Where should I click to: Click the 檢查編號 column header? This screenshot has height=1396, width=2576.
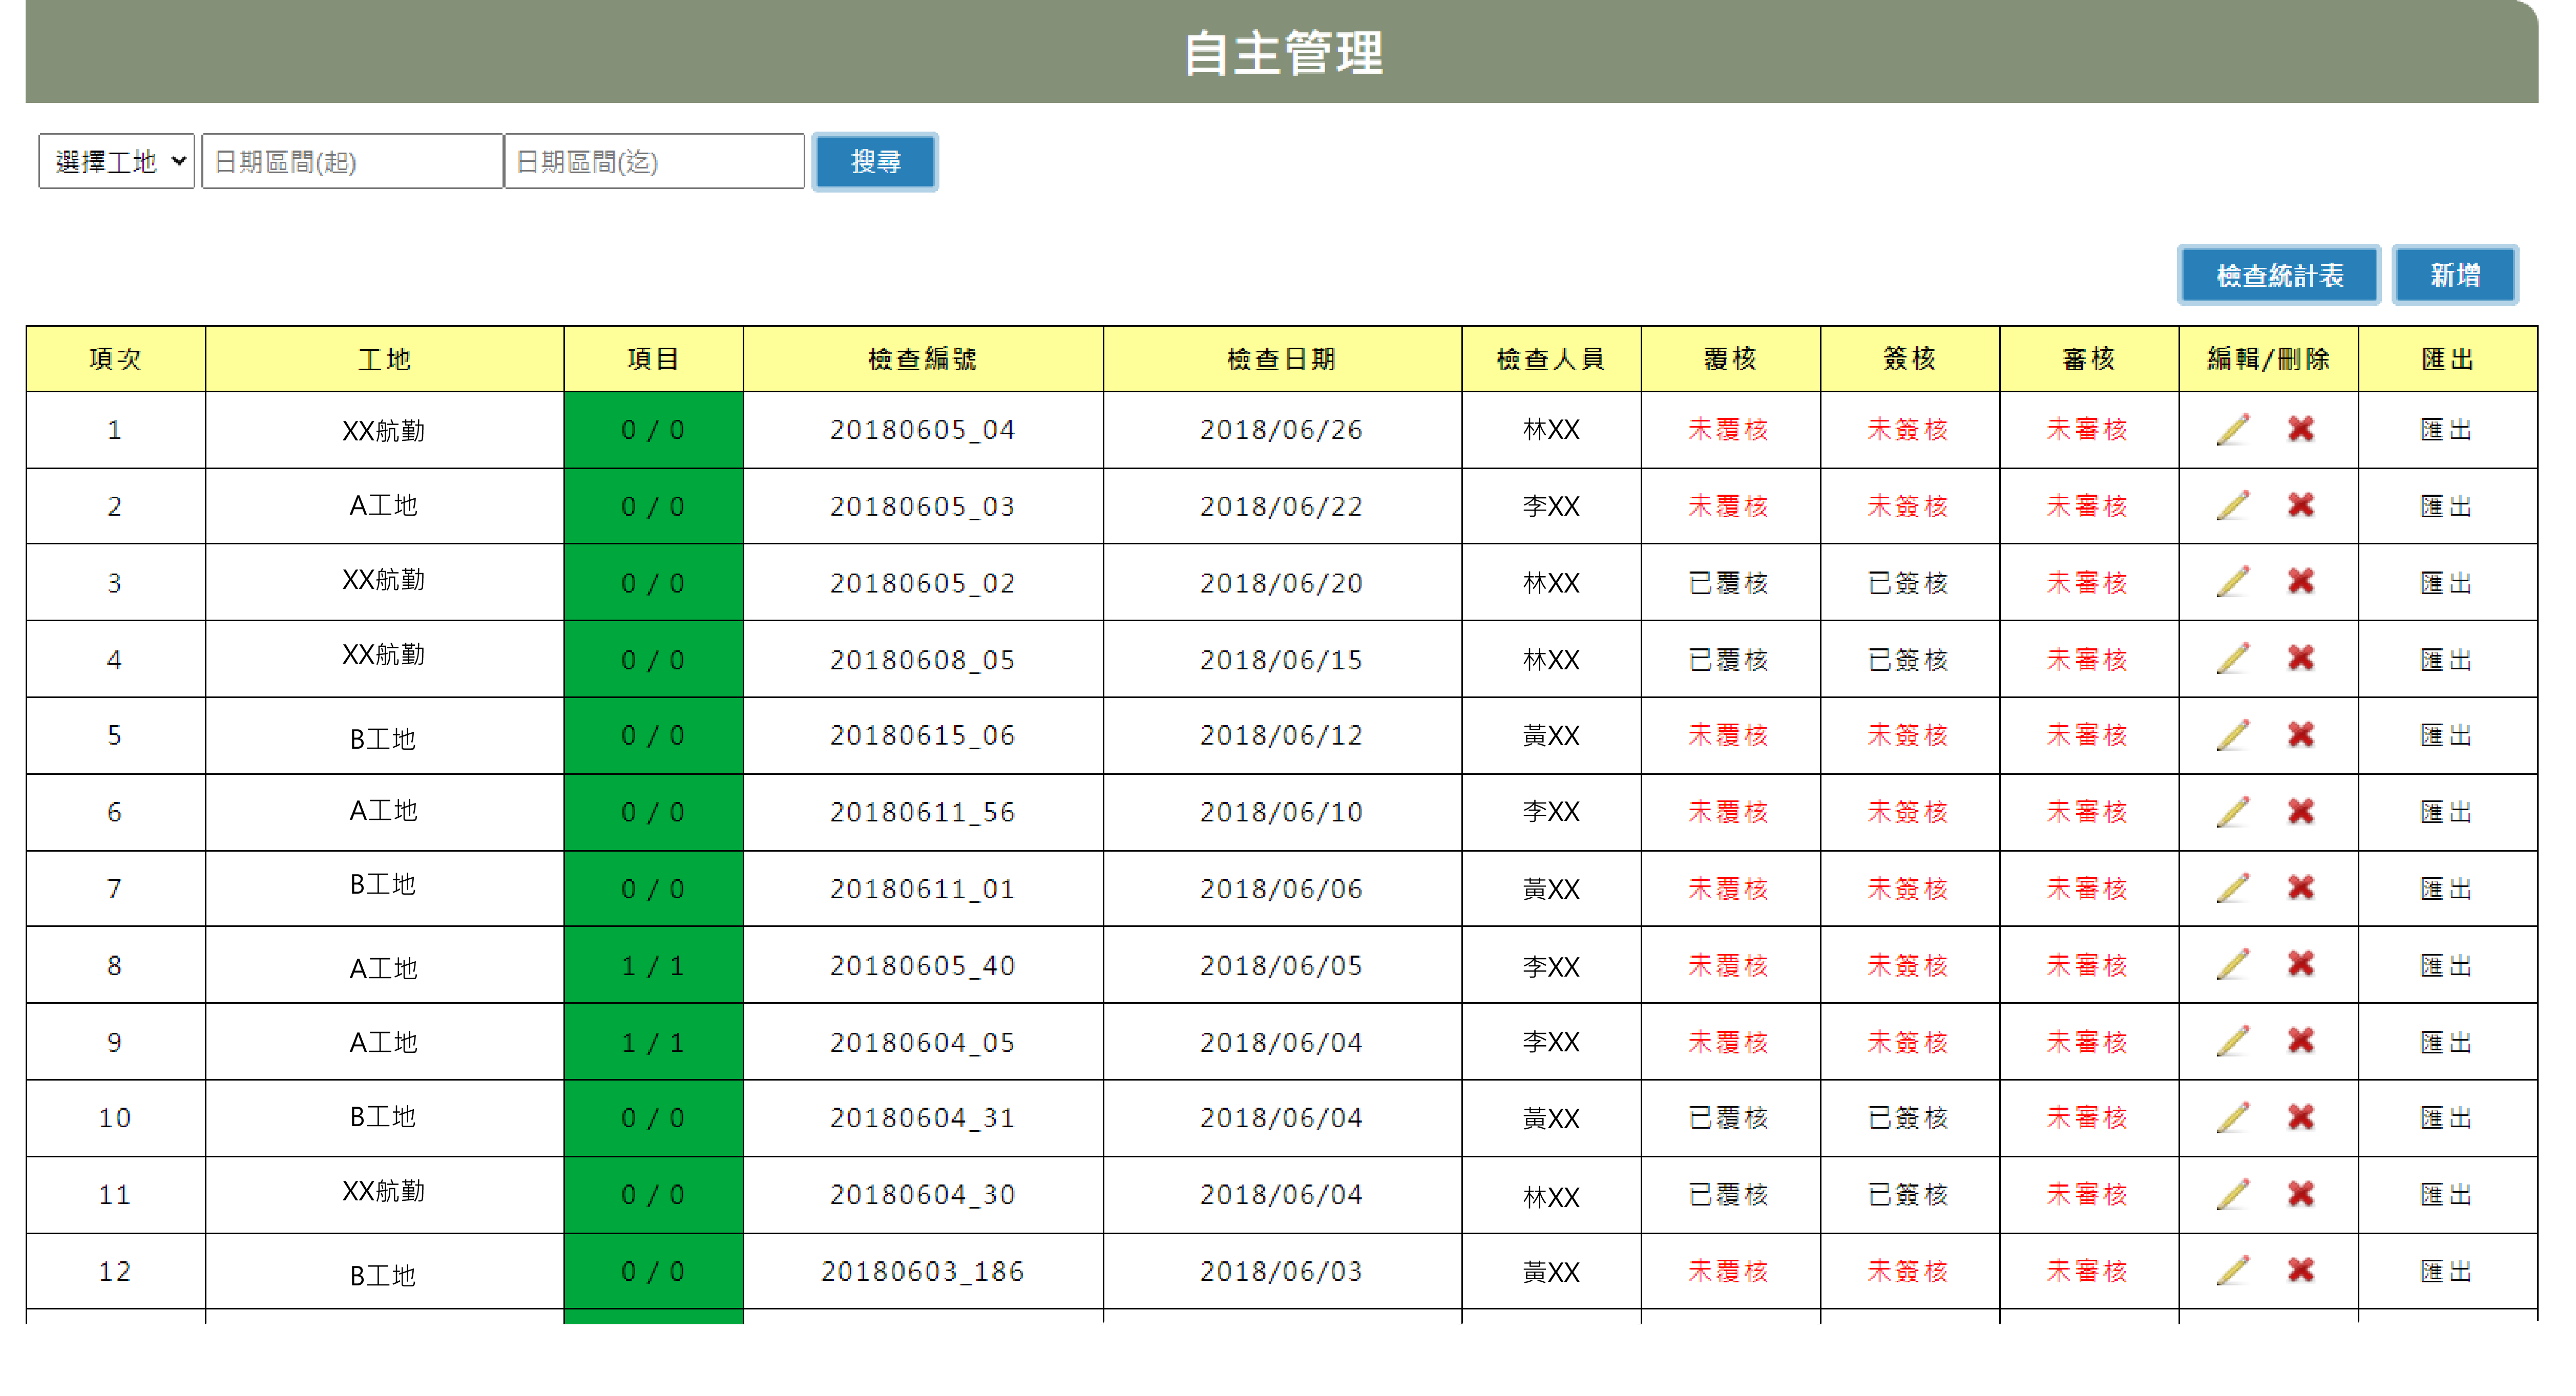pyautogui.click(x=922, y=359)
